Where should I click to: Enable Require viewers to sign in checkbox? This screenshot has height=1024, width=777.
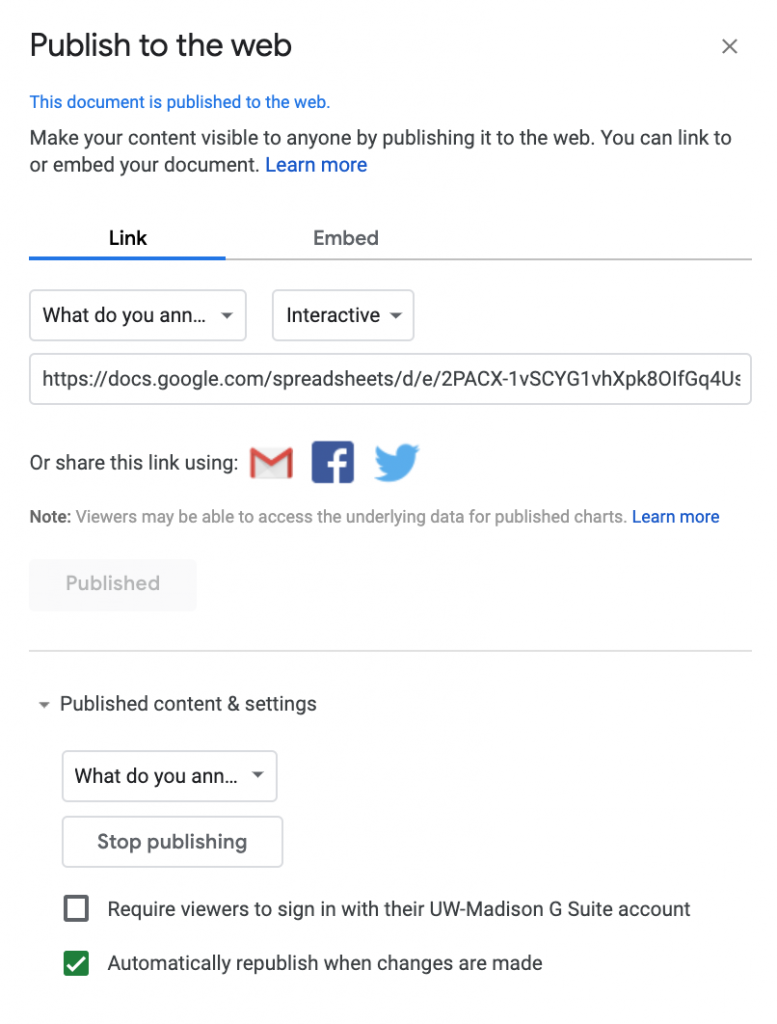(x=76, y=909)
